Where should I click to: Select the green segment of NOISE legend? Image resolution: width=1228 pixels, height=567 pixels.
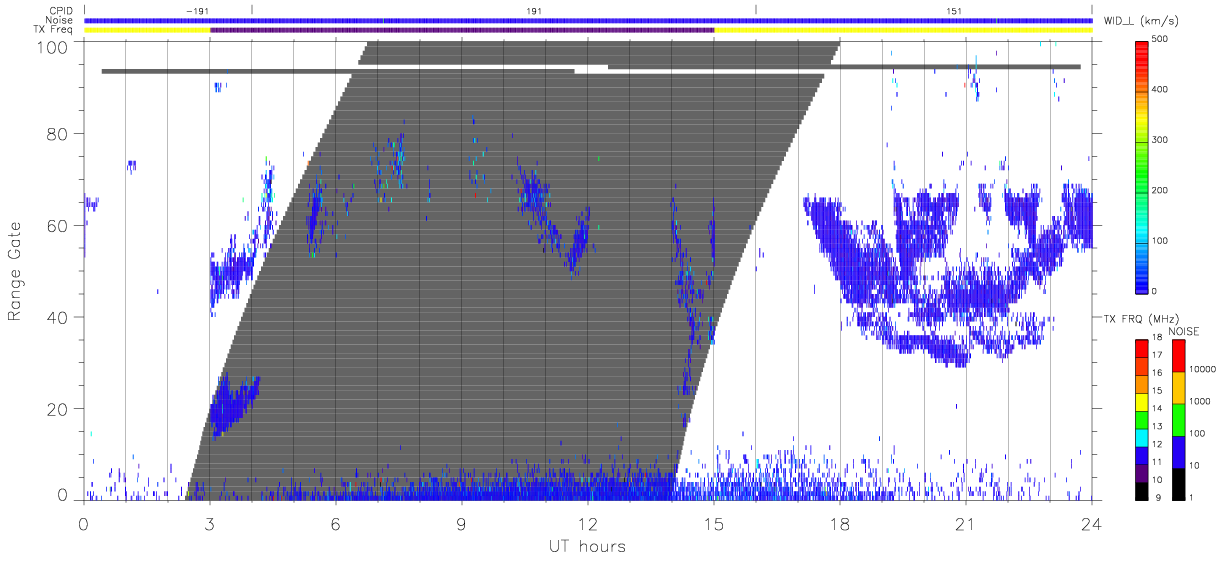(x=1177, y=419)
